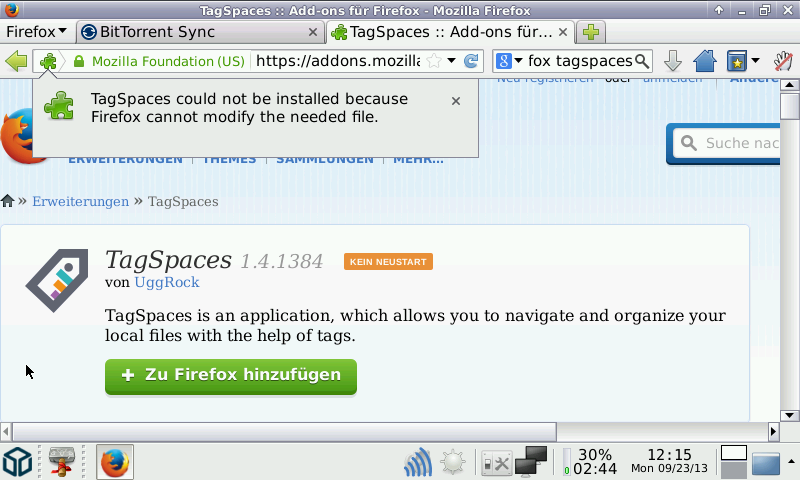Click the add-on puzzle piece in the address bar

48,61
